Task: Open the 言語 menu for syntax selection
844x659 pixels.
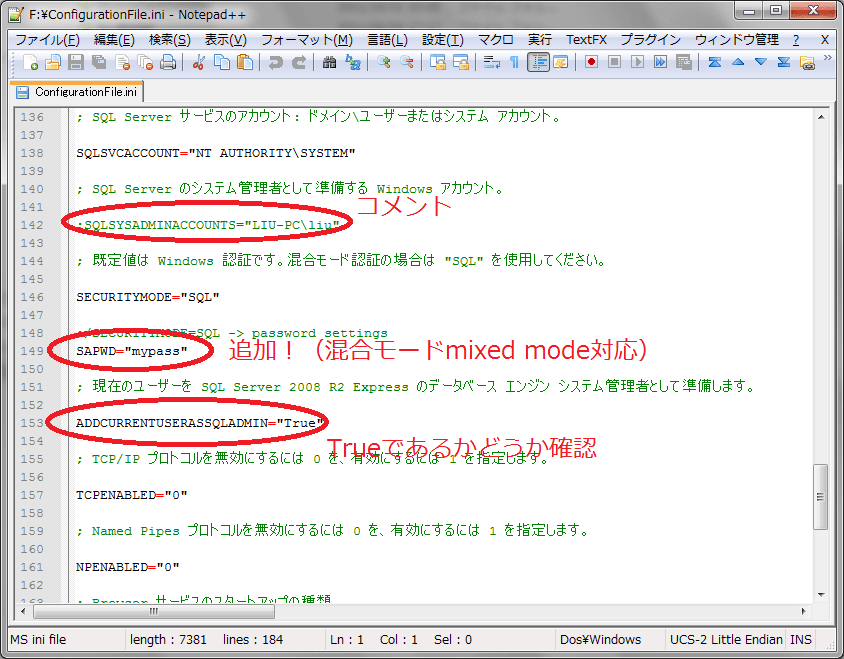Action: click(388, 39)
